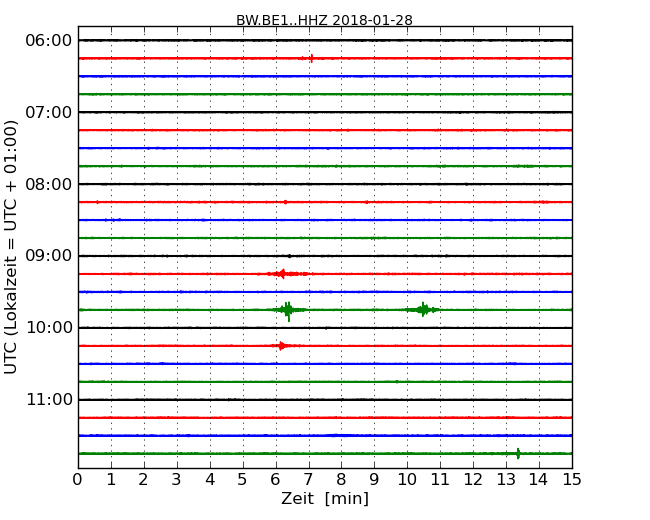The image size is (650, 520).
Task: Select the 10:00 time label
Action: 49,328
